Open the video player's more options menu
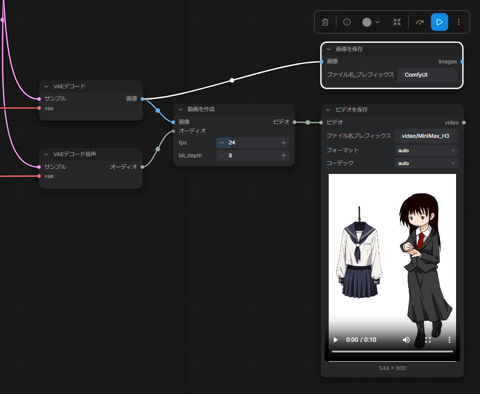Viewport: 480px width, 394px height. 449,340
